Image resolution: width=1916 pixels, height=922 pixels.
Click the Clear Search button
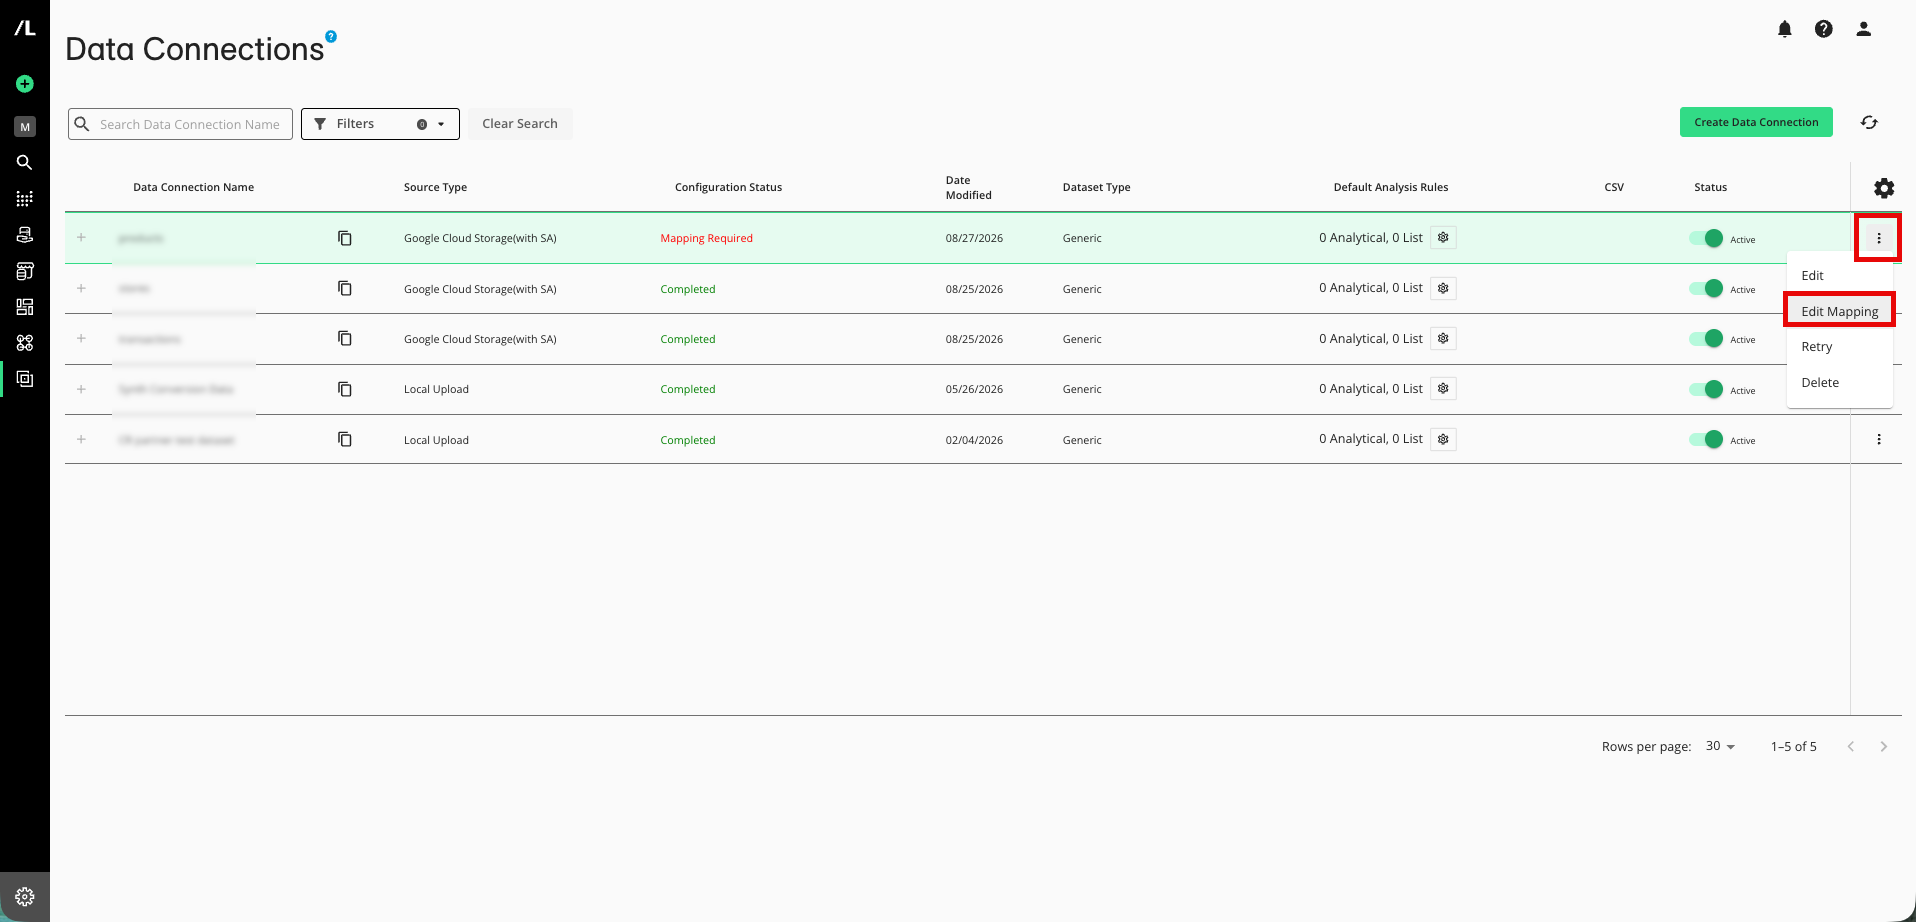(520, 124)
